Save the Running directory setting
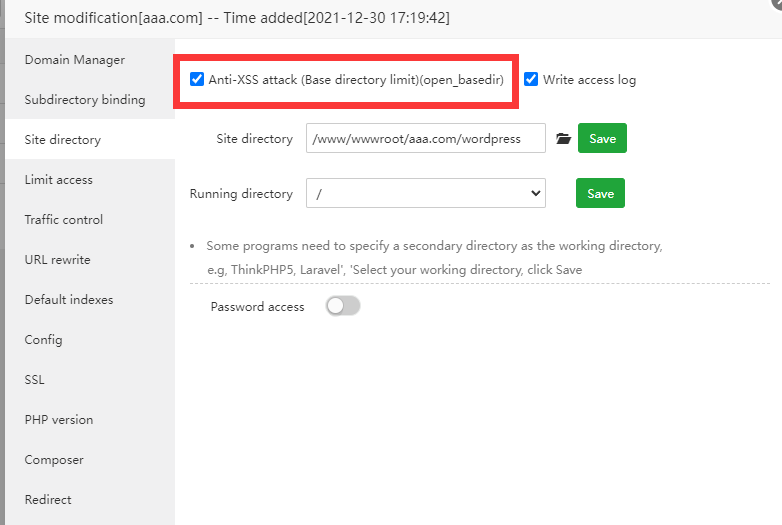The height and width of the screenshot is (525, 782). 600,194
